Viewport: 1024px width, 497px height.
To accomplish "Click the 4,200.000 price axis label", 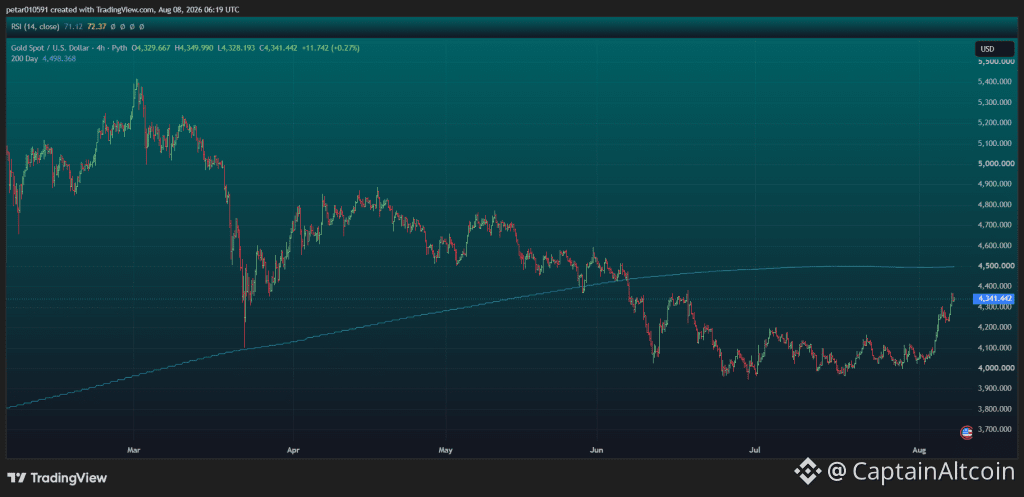I will (996, 327).
